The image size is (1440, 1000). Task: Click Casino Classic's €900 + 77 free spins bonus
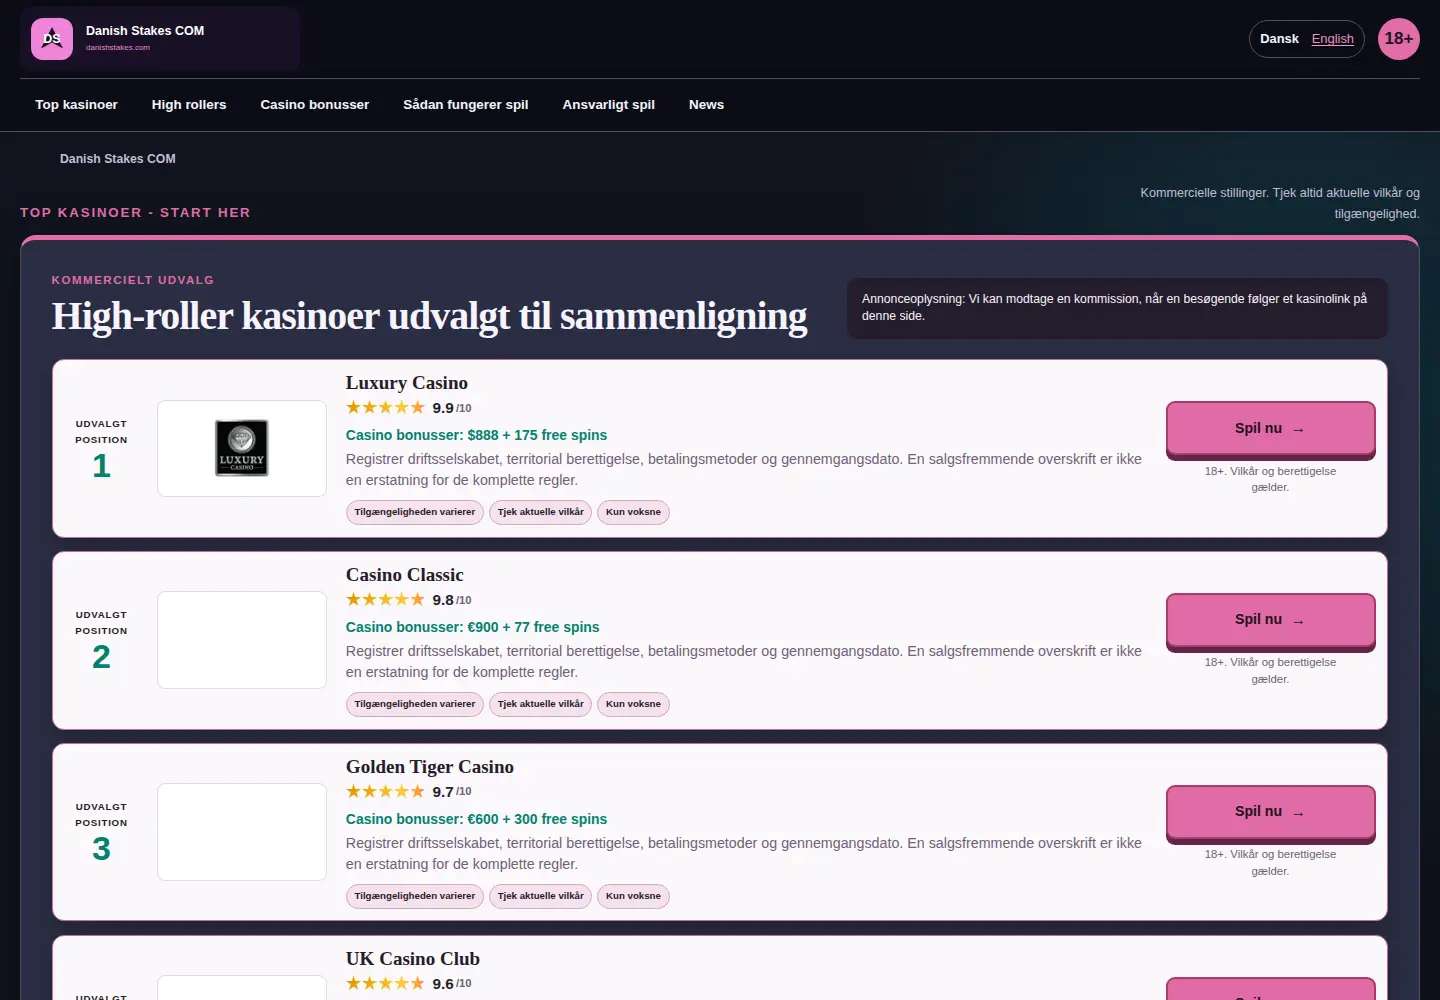click(473, 627)
